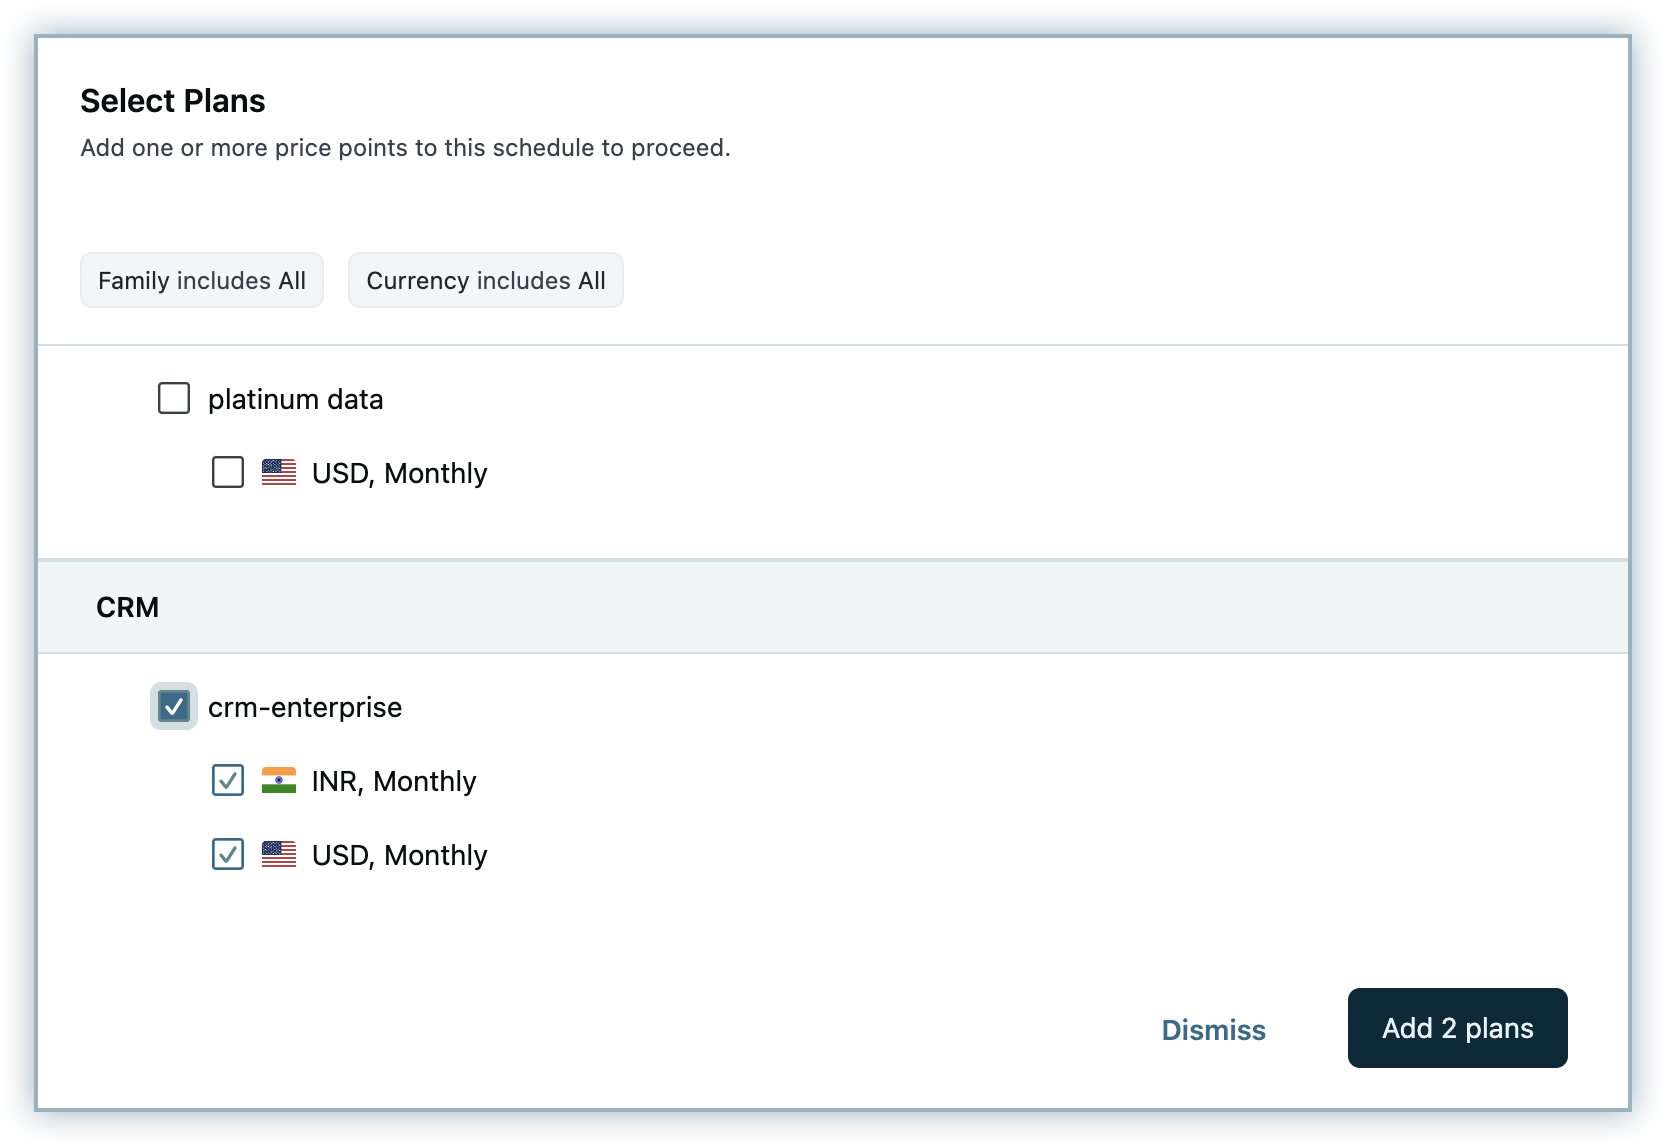Dismiss the Select Plans dialog

(x=1213, y=1029)
